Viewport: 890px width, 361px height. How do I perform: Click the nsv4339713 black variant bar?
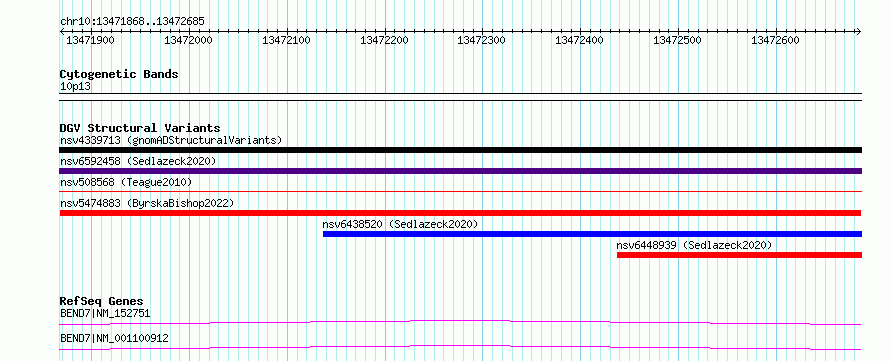(x=460, y=150)
